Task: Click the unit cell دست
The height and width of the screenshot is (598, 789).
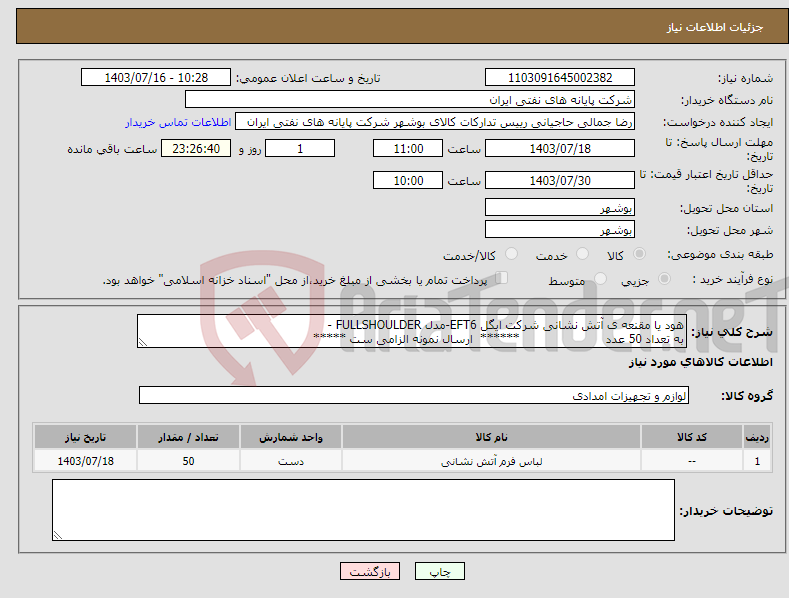Action: [291, 461]
